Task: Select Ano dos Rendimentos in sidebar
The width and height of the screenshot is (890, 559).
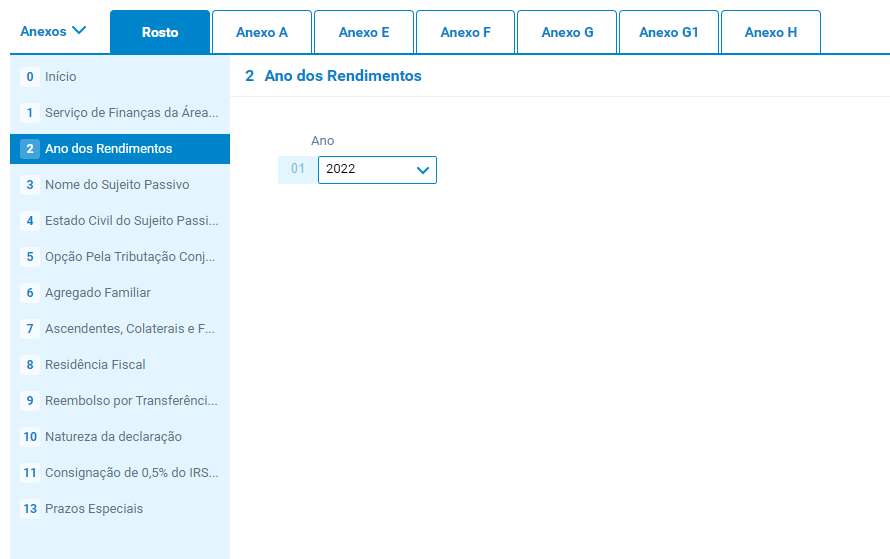Action: 120,149
